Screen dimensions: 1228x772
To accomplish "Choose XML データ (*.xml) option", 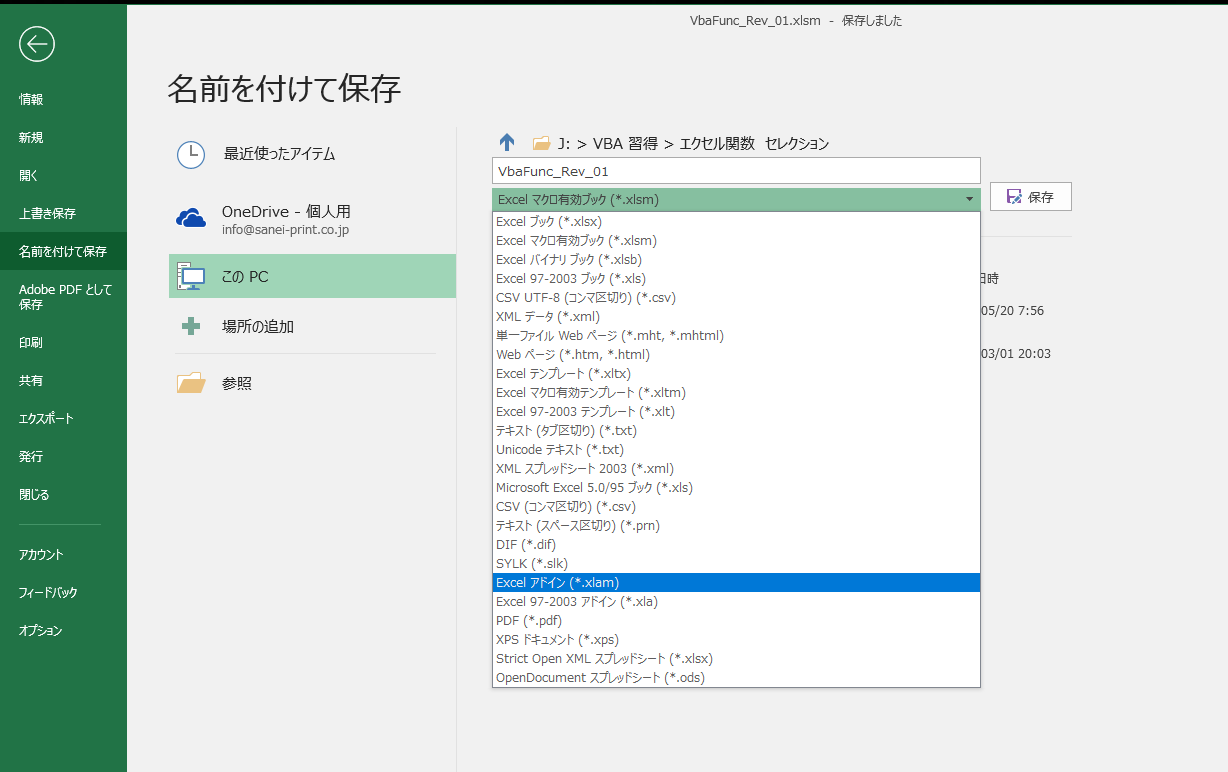I will point(736,316).
